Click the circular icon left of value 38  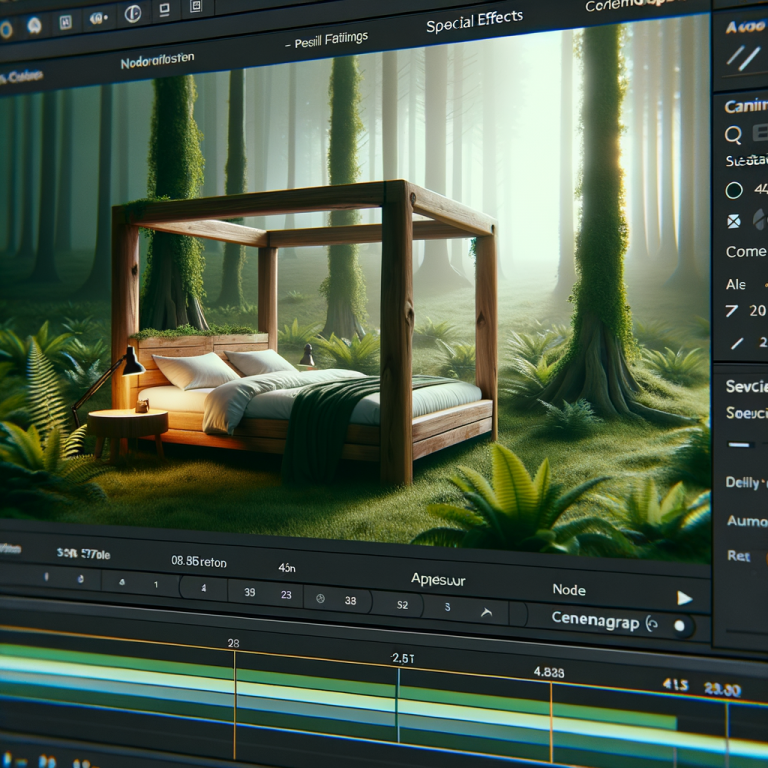pyautogui.click(x=320, y=600)
